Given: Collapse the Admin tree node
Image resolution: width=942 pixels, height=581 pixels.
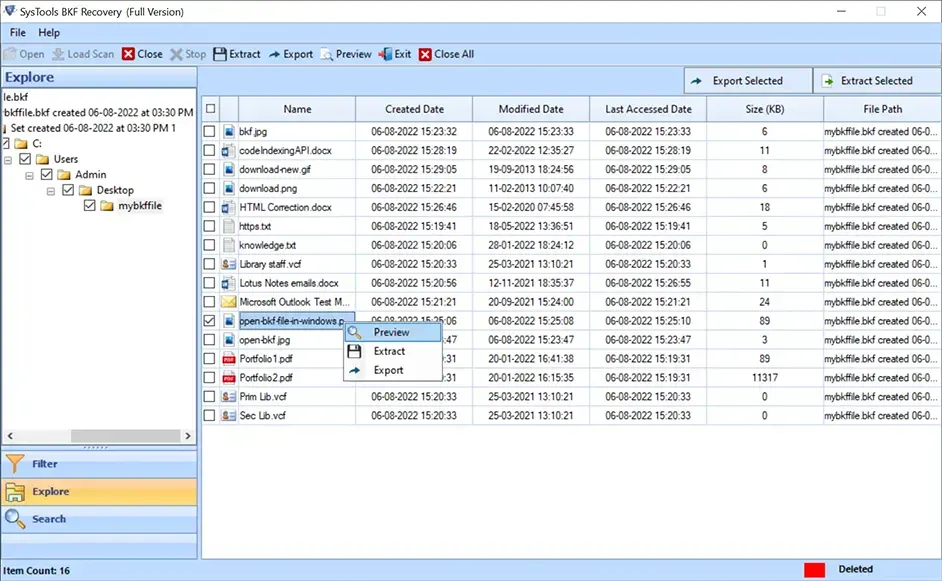Looking at the screenshot, I should 29,176.
